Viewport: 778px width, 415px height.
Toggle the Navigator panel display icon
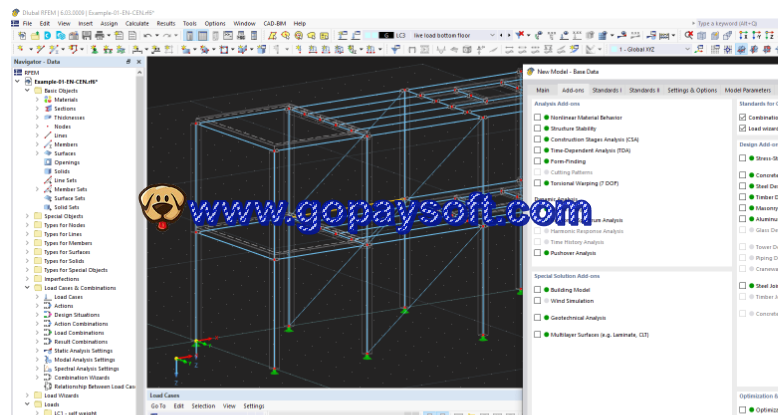pyautogui.click(x=190, y=36)
